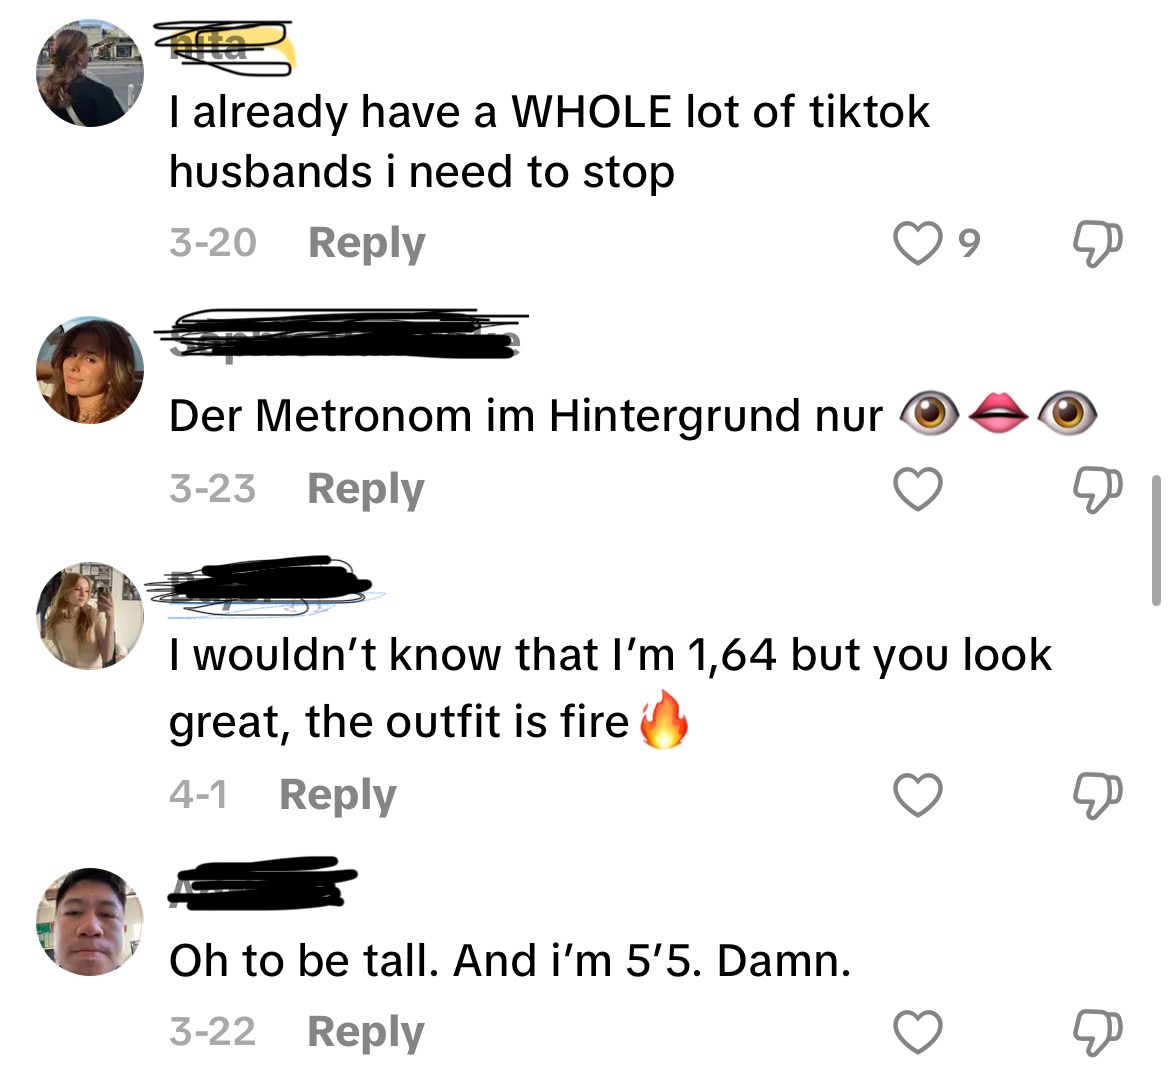Screen dimensions: 1170x1091
Task: Reply to the comment dated 3-22
Action: (x=366, y=1032)
